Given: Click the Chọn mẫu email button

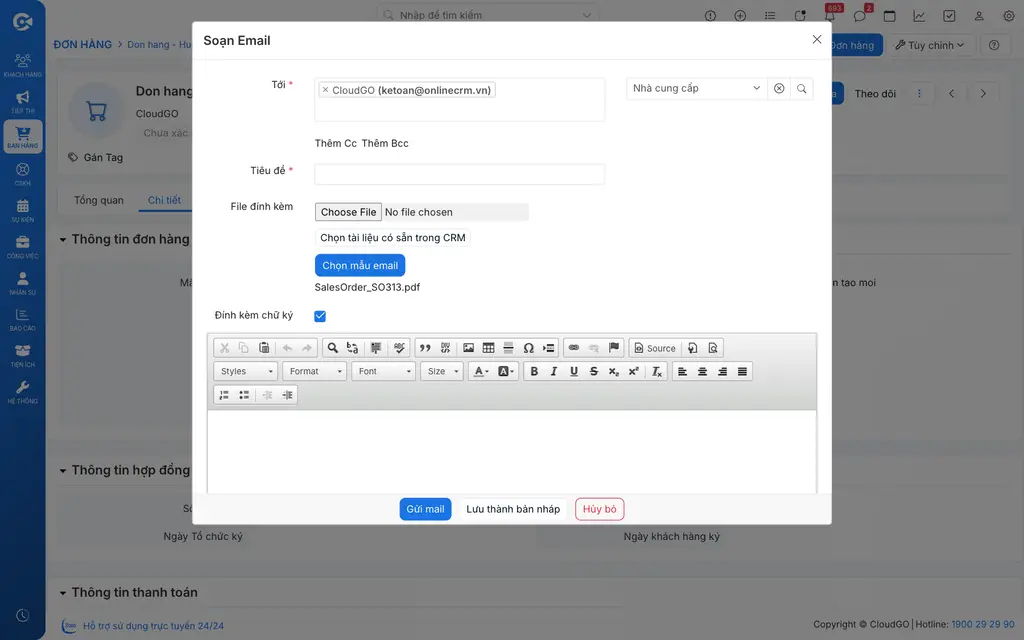Looking at the screenshot, I should (360, 266).
